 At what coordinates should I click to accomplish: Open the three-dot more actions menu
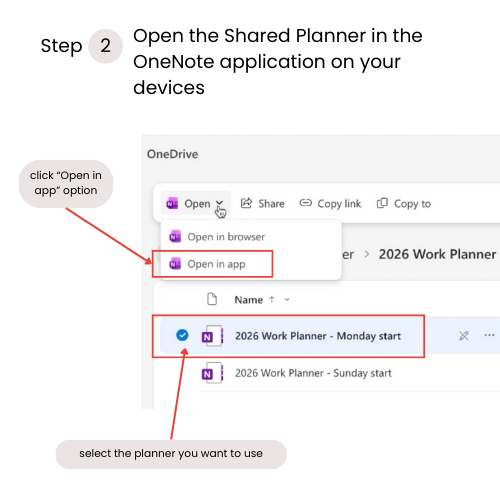pyautogui.click(x=489, y=335)
